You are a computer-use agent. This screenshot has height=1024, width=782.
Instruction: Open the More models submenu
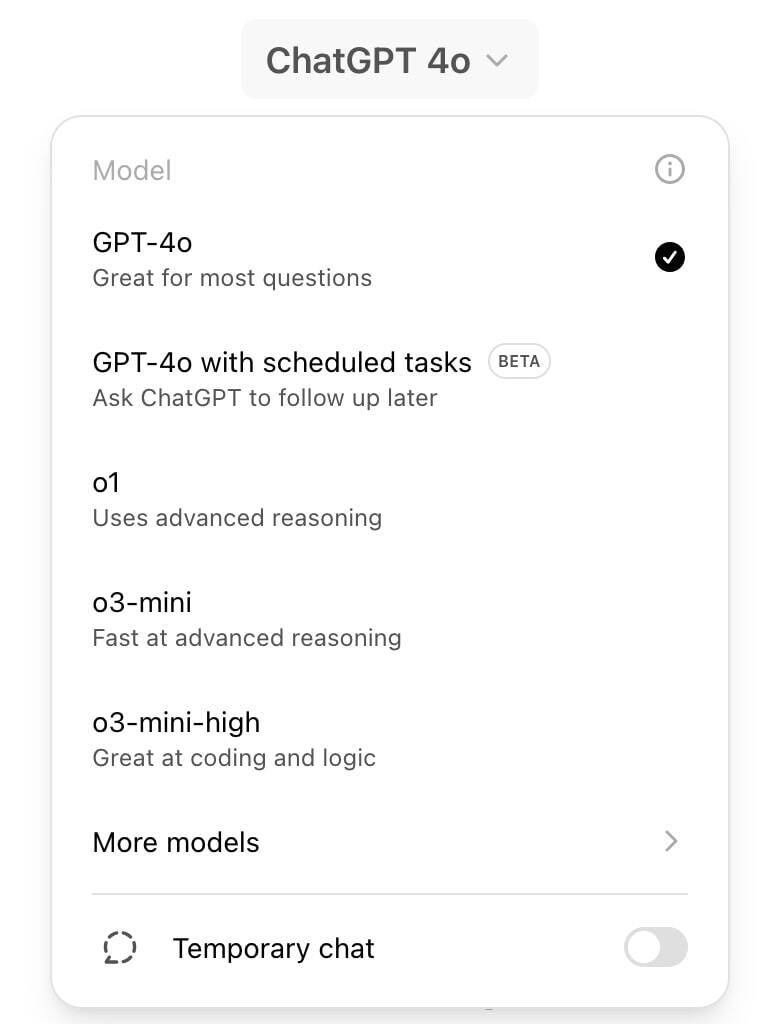tap(176, 843)
